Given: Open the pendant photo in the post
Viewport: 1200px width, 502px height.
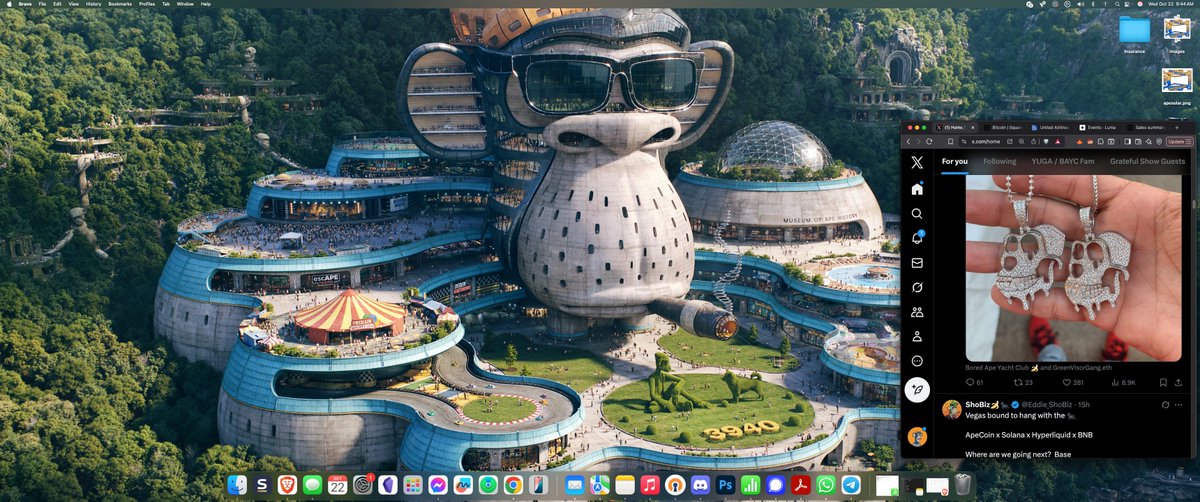Looking at the screenshot, I should pos(1073,268).
